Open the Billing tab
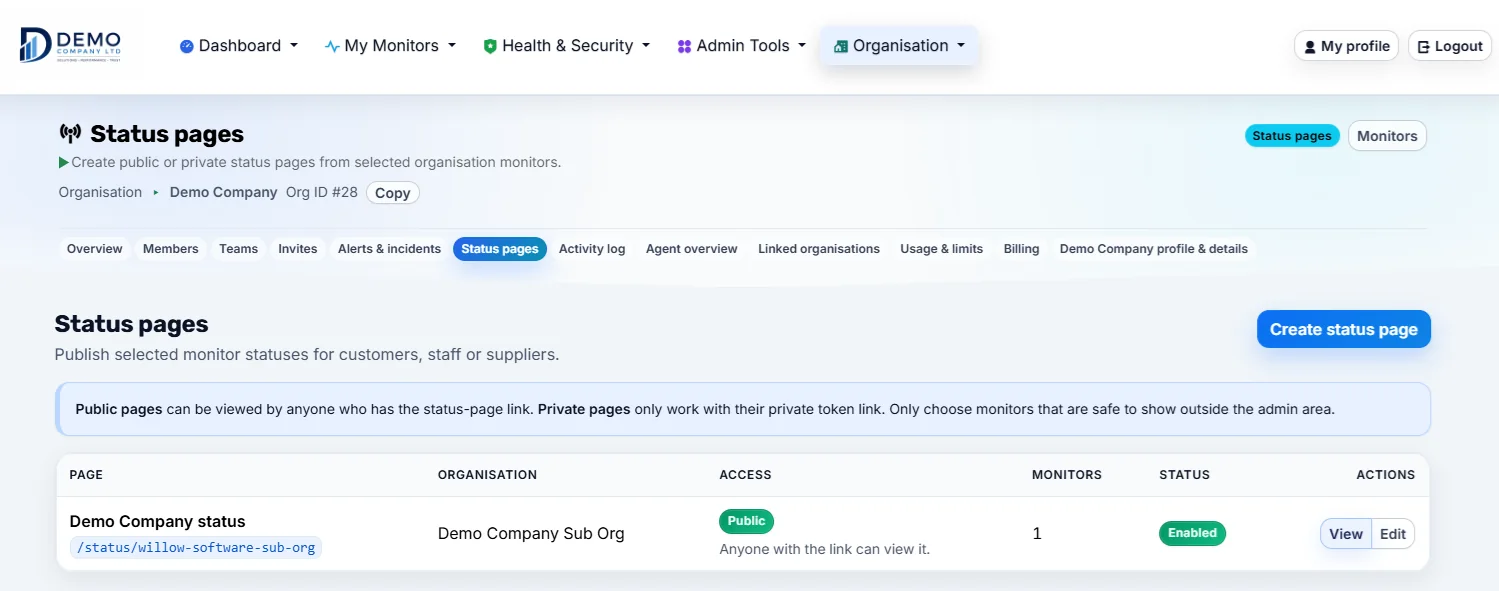 [x=1021, y=249]
